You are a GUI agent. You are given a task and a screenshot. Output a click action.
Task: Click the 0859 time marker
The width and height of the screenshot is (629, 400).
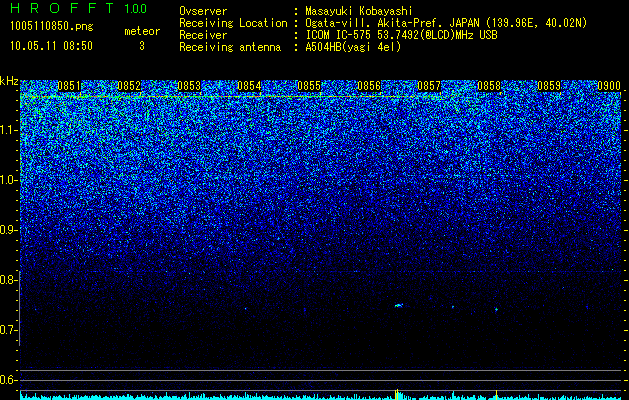(549, 86)
